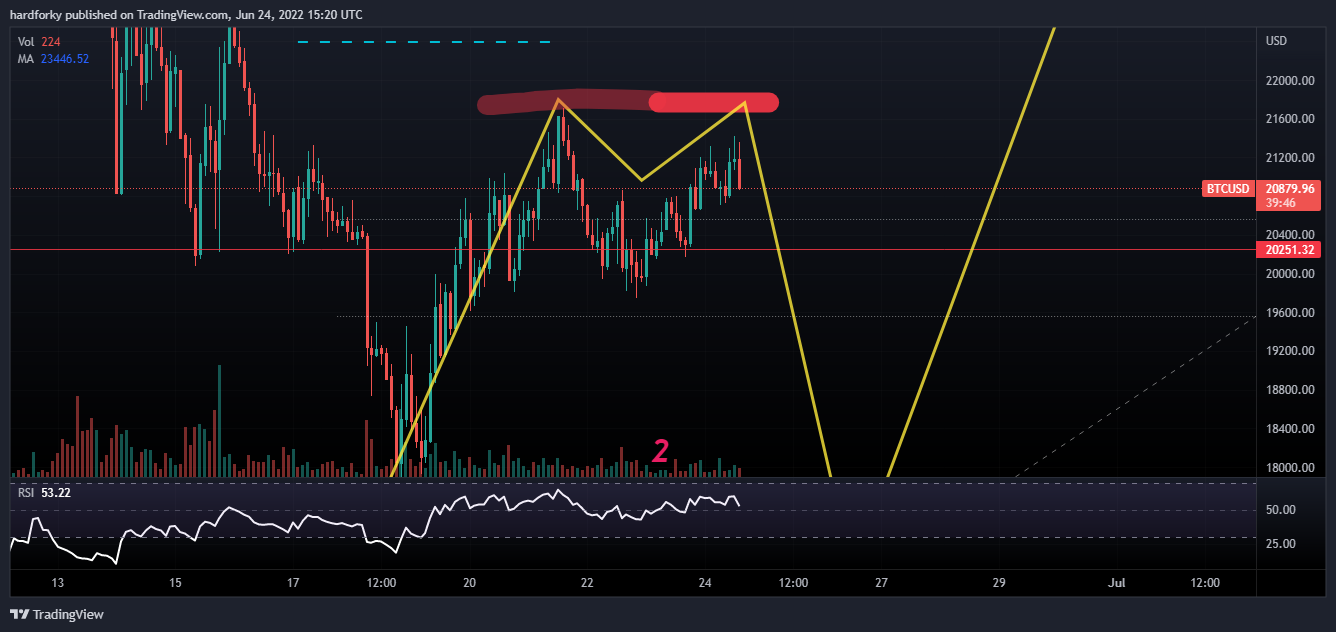Screen dimensions: 1336x632
Task: Click the RSI 53.22 indicator legend
Action: tap(43, 492)
